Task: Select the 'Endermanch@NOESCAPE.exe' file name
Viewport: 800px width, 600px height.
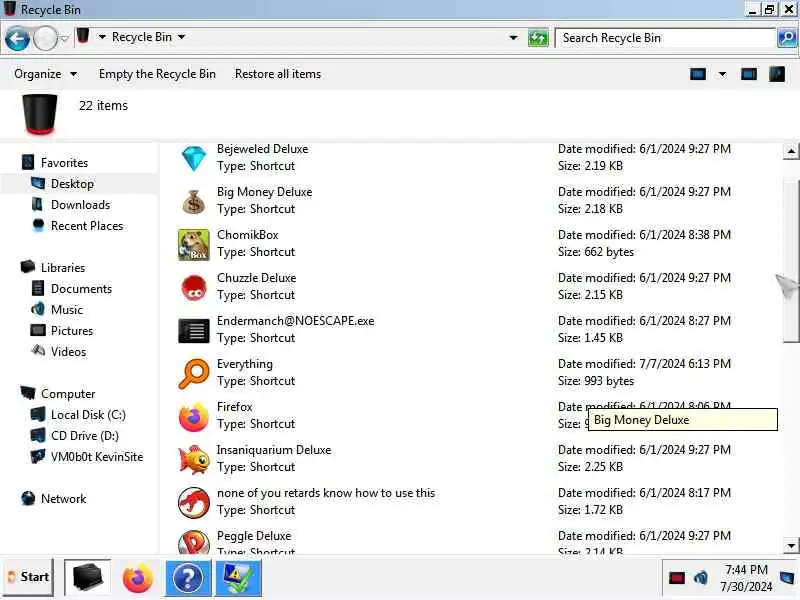Action: coord(295,321)
